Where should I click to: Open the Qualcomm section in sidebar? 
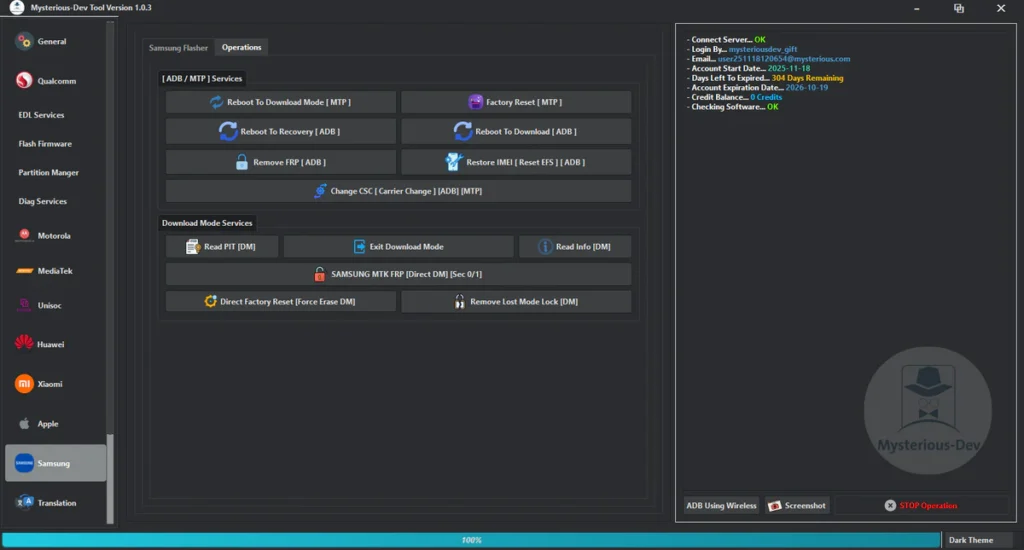56,81
